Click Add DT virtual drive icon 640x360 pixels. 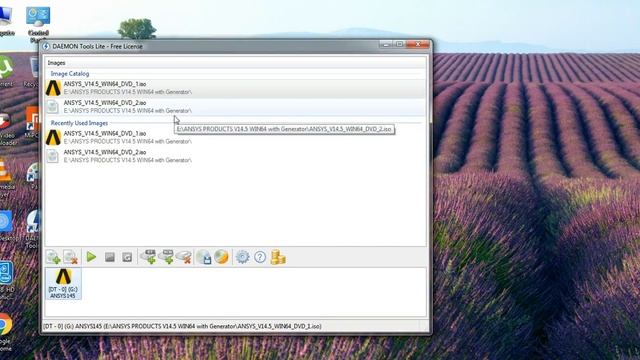click(148, 257)
